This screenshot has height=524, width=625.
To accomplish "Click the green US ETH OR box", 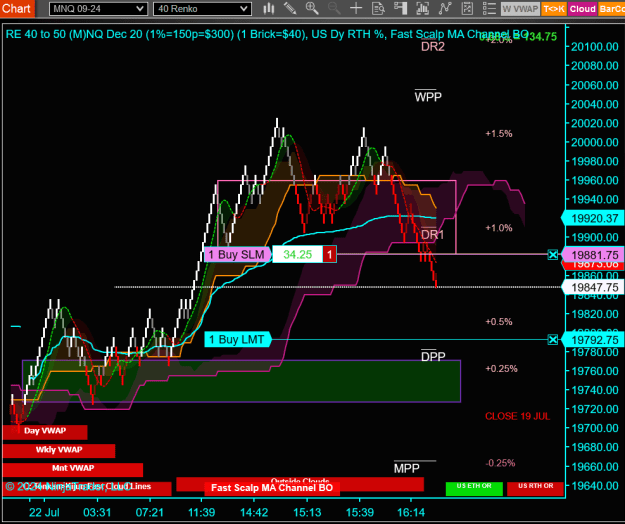I will 474,489.
